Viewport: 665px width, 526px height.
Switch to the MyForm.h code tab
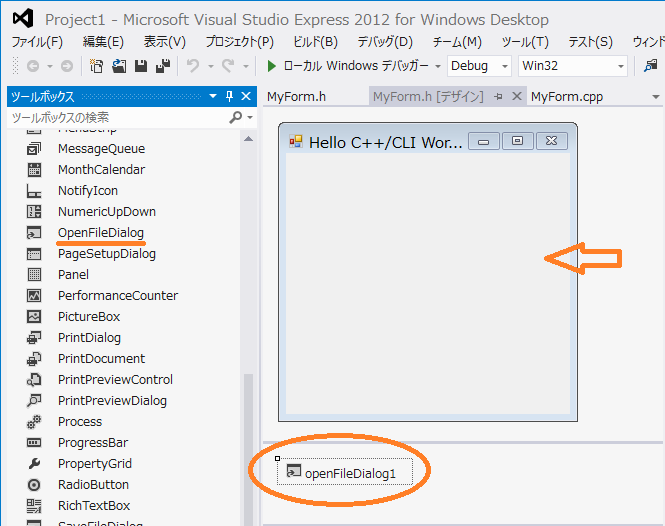point(296,97)
